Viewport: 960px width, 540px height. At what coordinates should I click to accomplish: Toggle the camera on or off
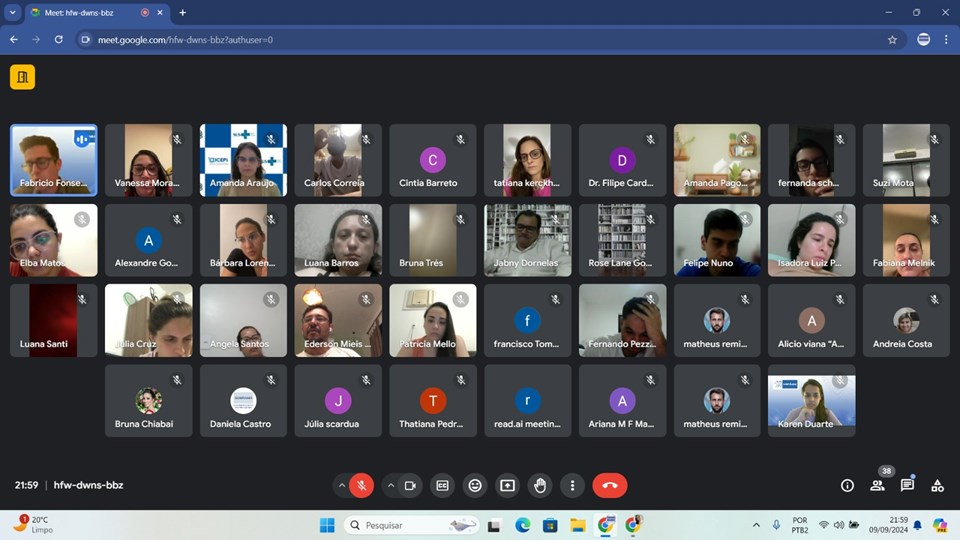[409, 485]
